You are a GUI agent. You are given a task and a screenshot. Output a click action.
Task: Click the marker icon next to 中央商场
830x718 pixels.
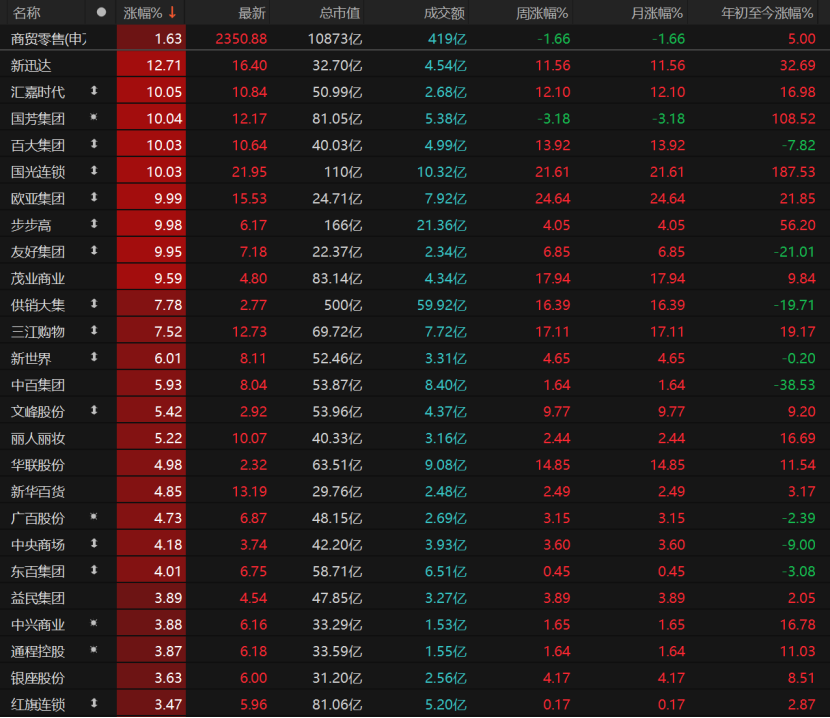pos(94,544)
